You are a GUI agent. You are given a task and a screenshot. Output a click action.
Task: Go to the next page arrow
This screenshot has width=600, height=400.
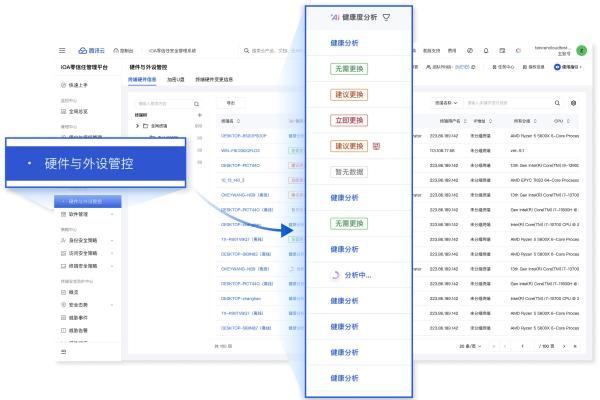564,346
